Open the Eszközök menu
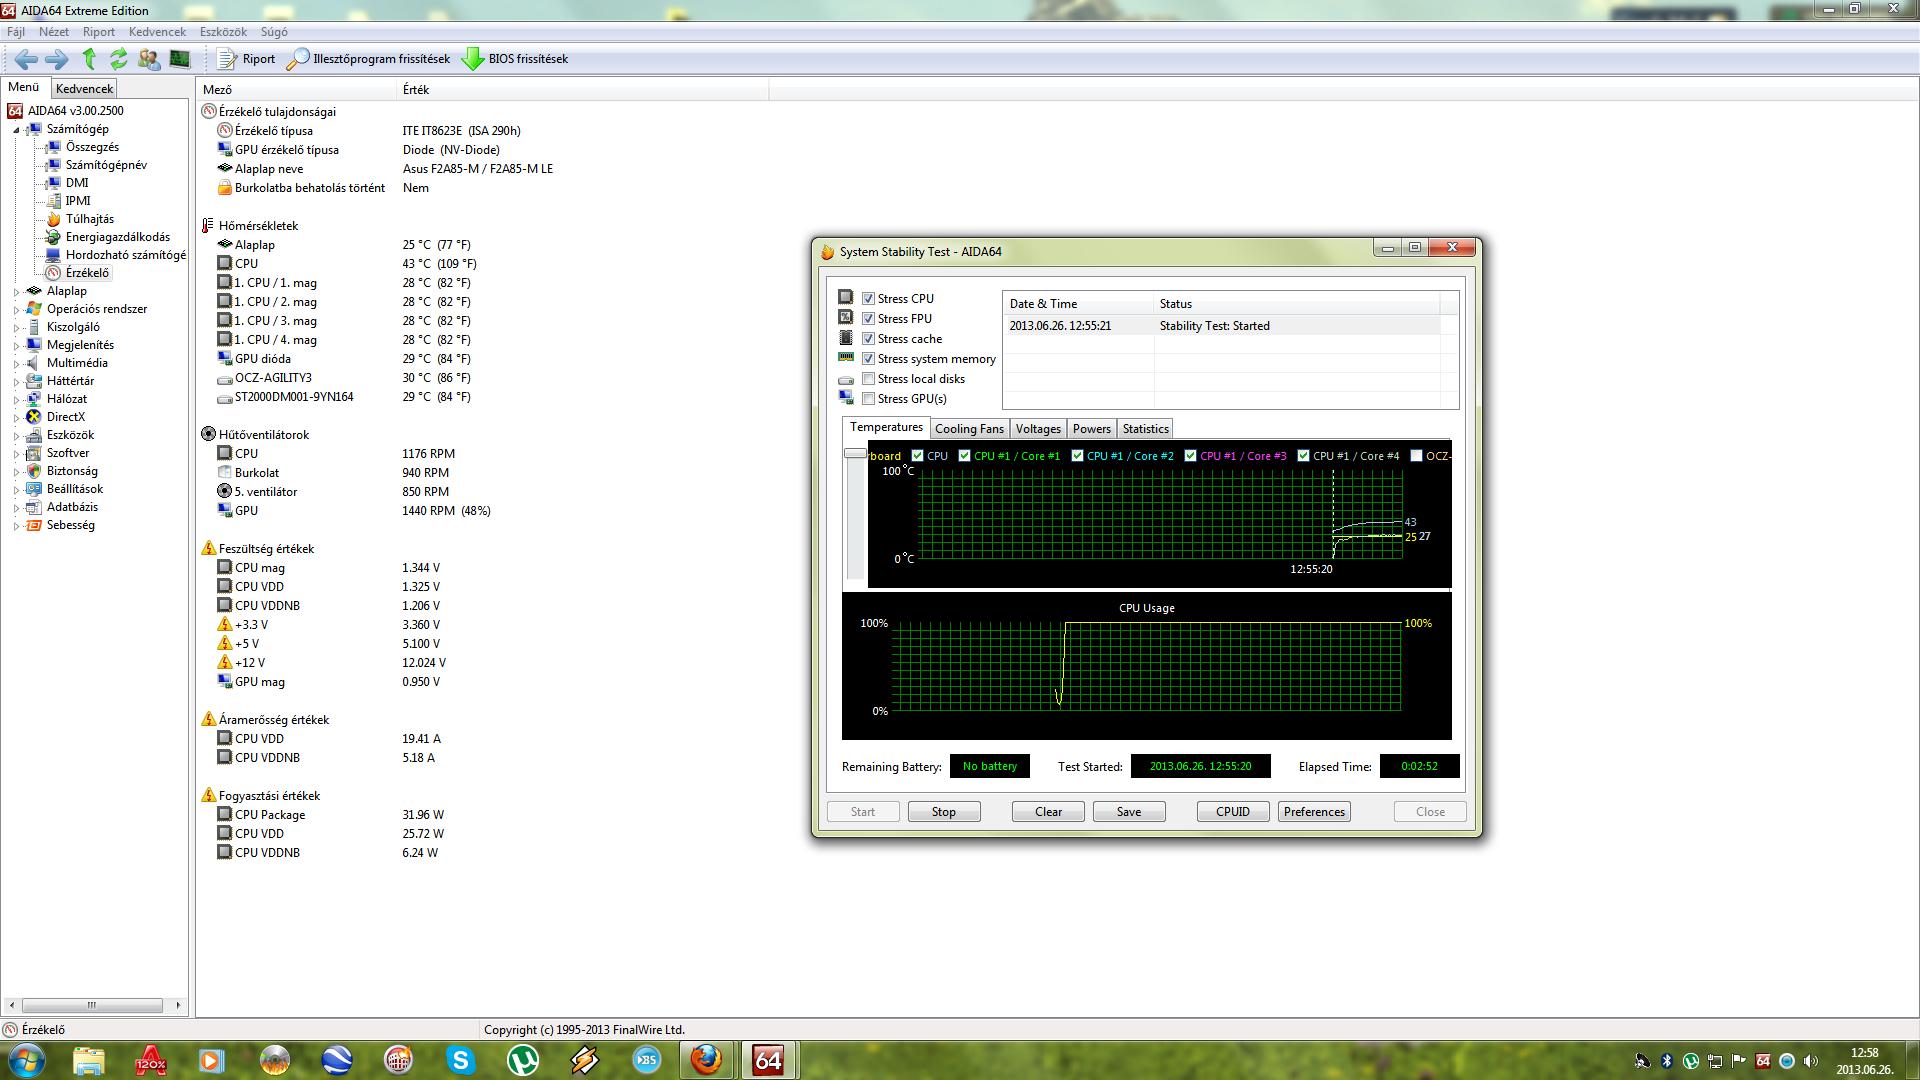Image resolution: width=1920 pixels, height=1080 pixels. 223,32
